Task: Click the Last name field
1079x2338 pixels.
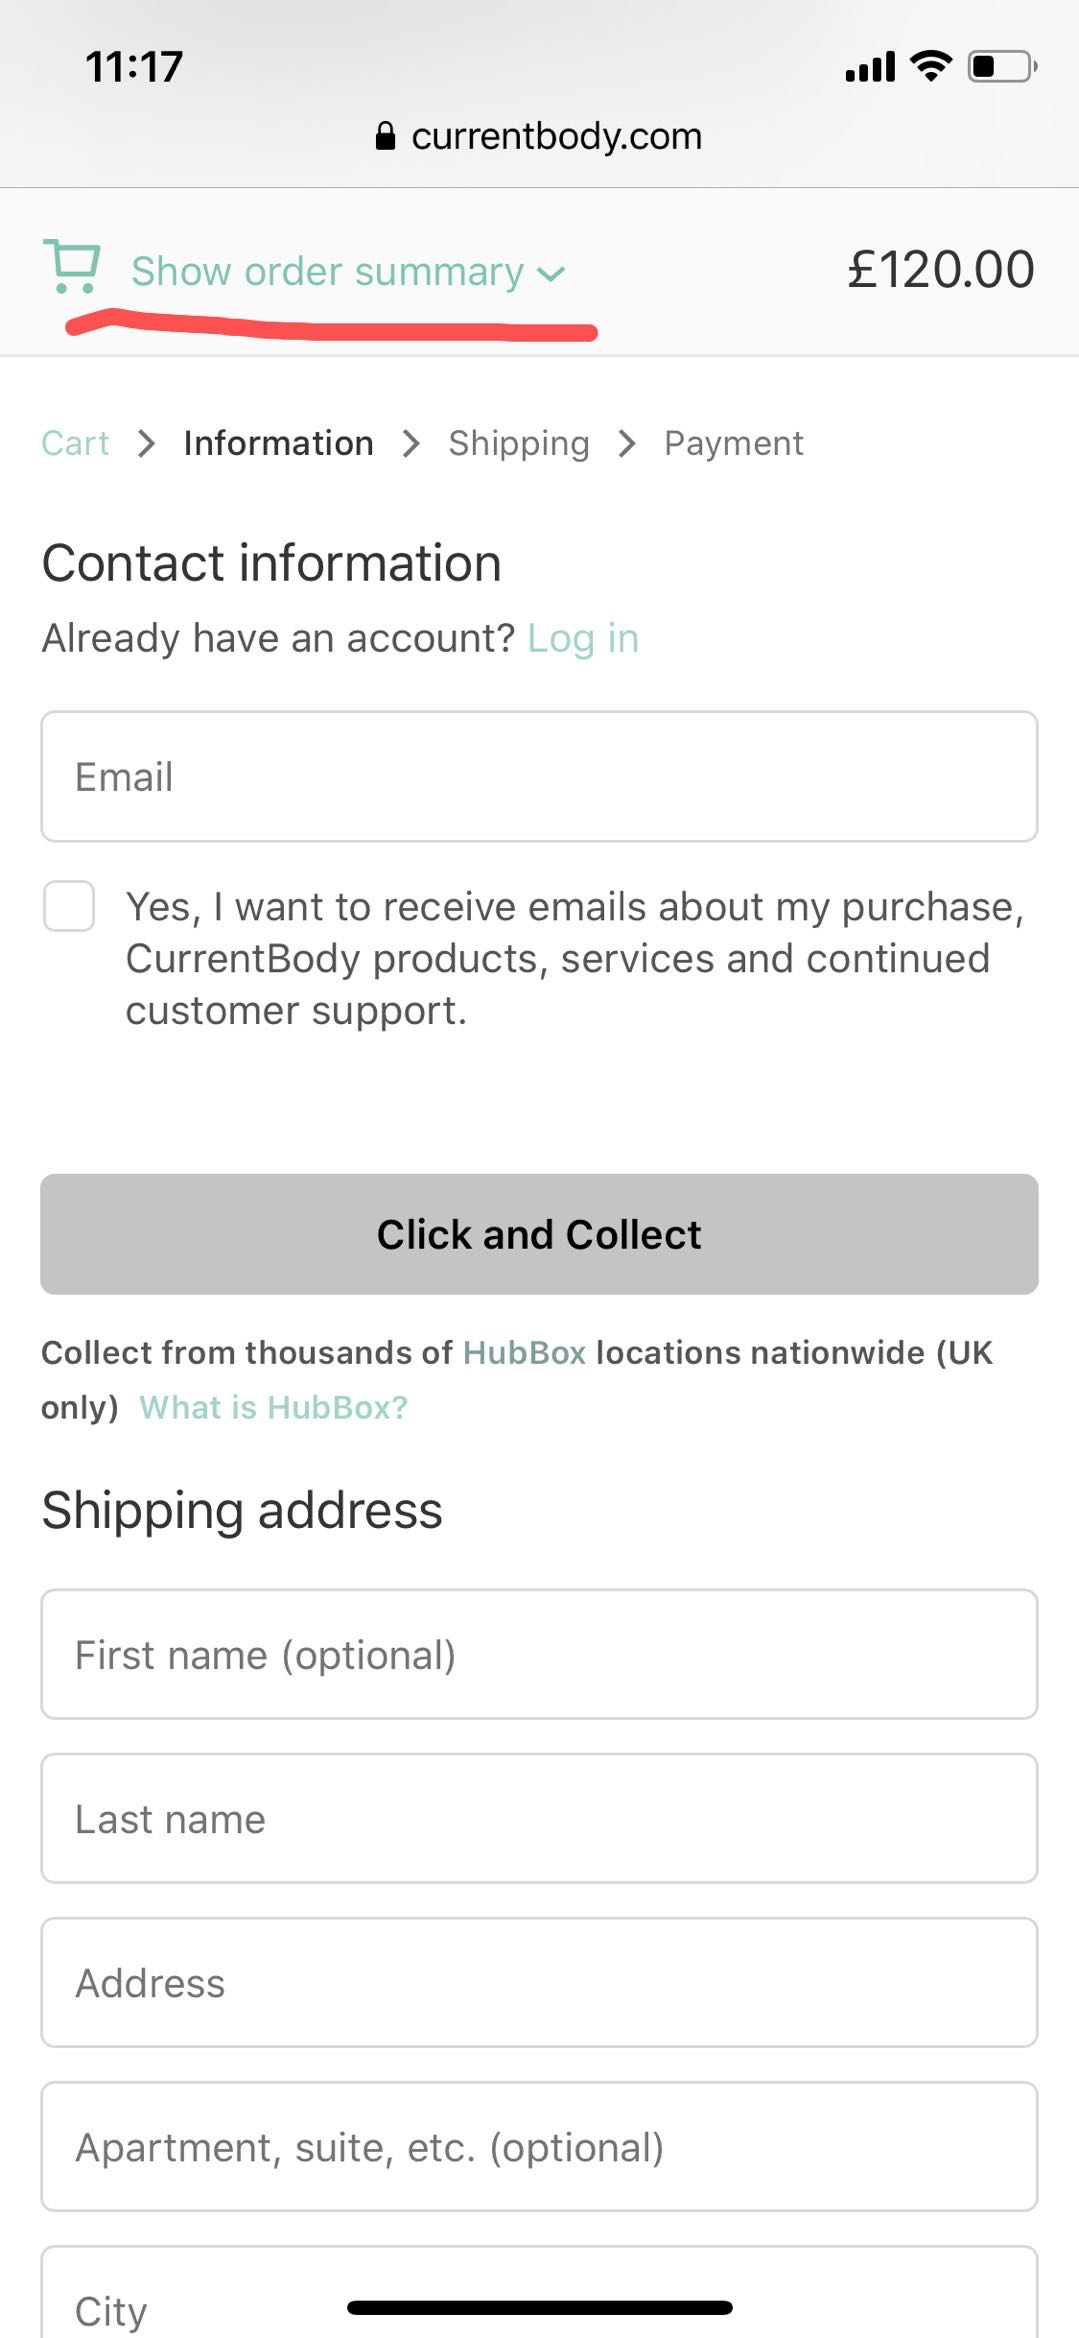Action: tap(539, 1819)
